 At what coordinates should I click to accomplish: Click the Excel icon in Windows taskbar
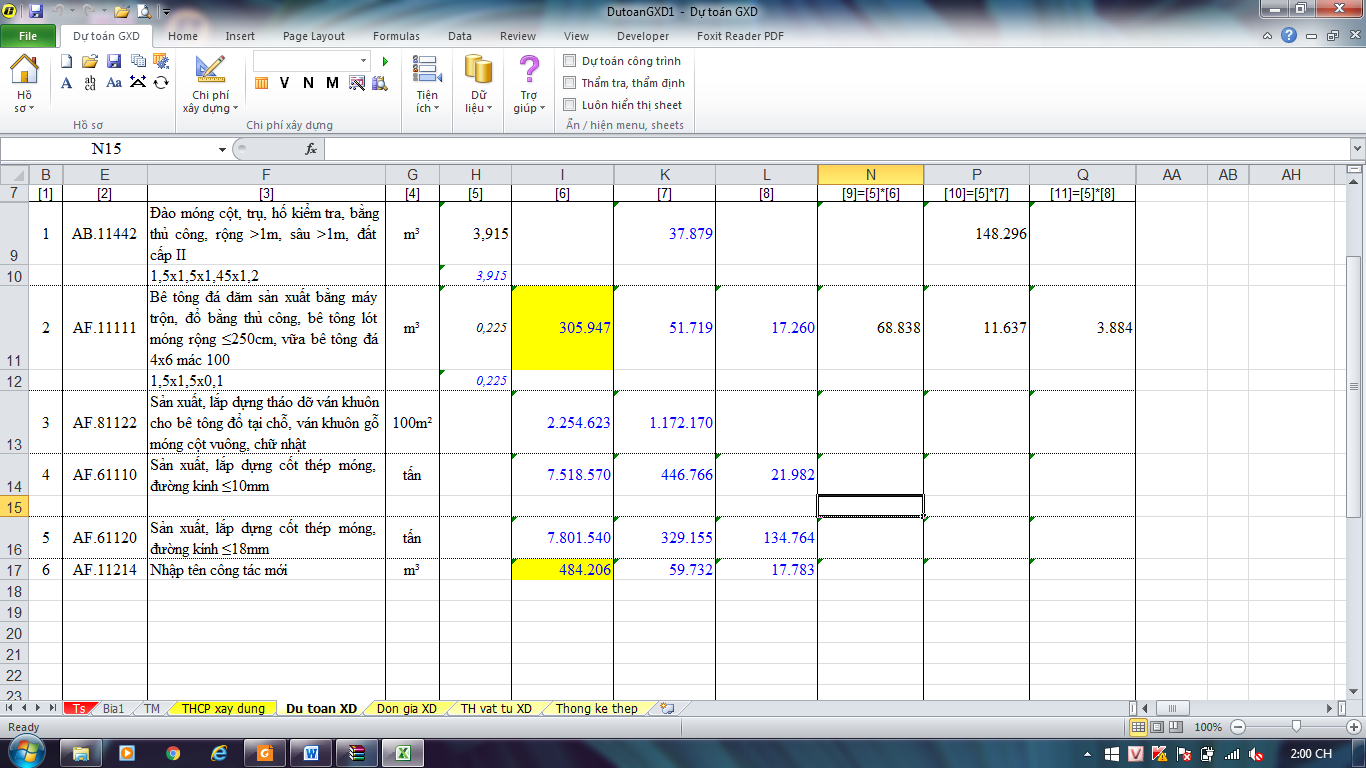coord(403,752)
